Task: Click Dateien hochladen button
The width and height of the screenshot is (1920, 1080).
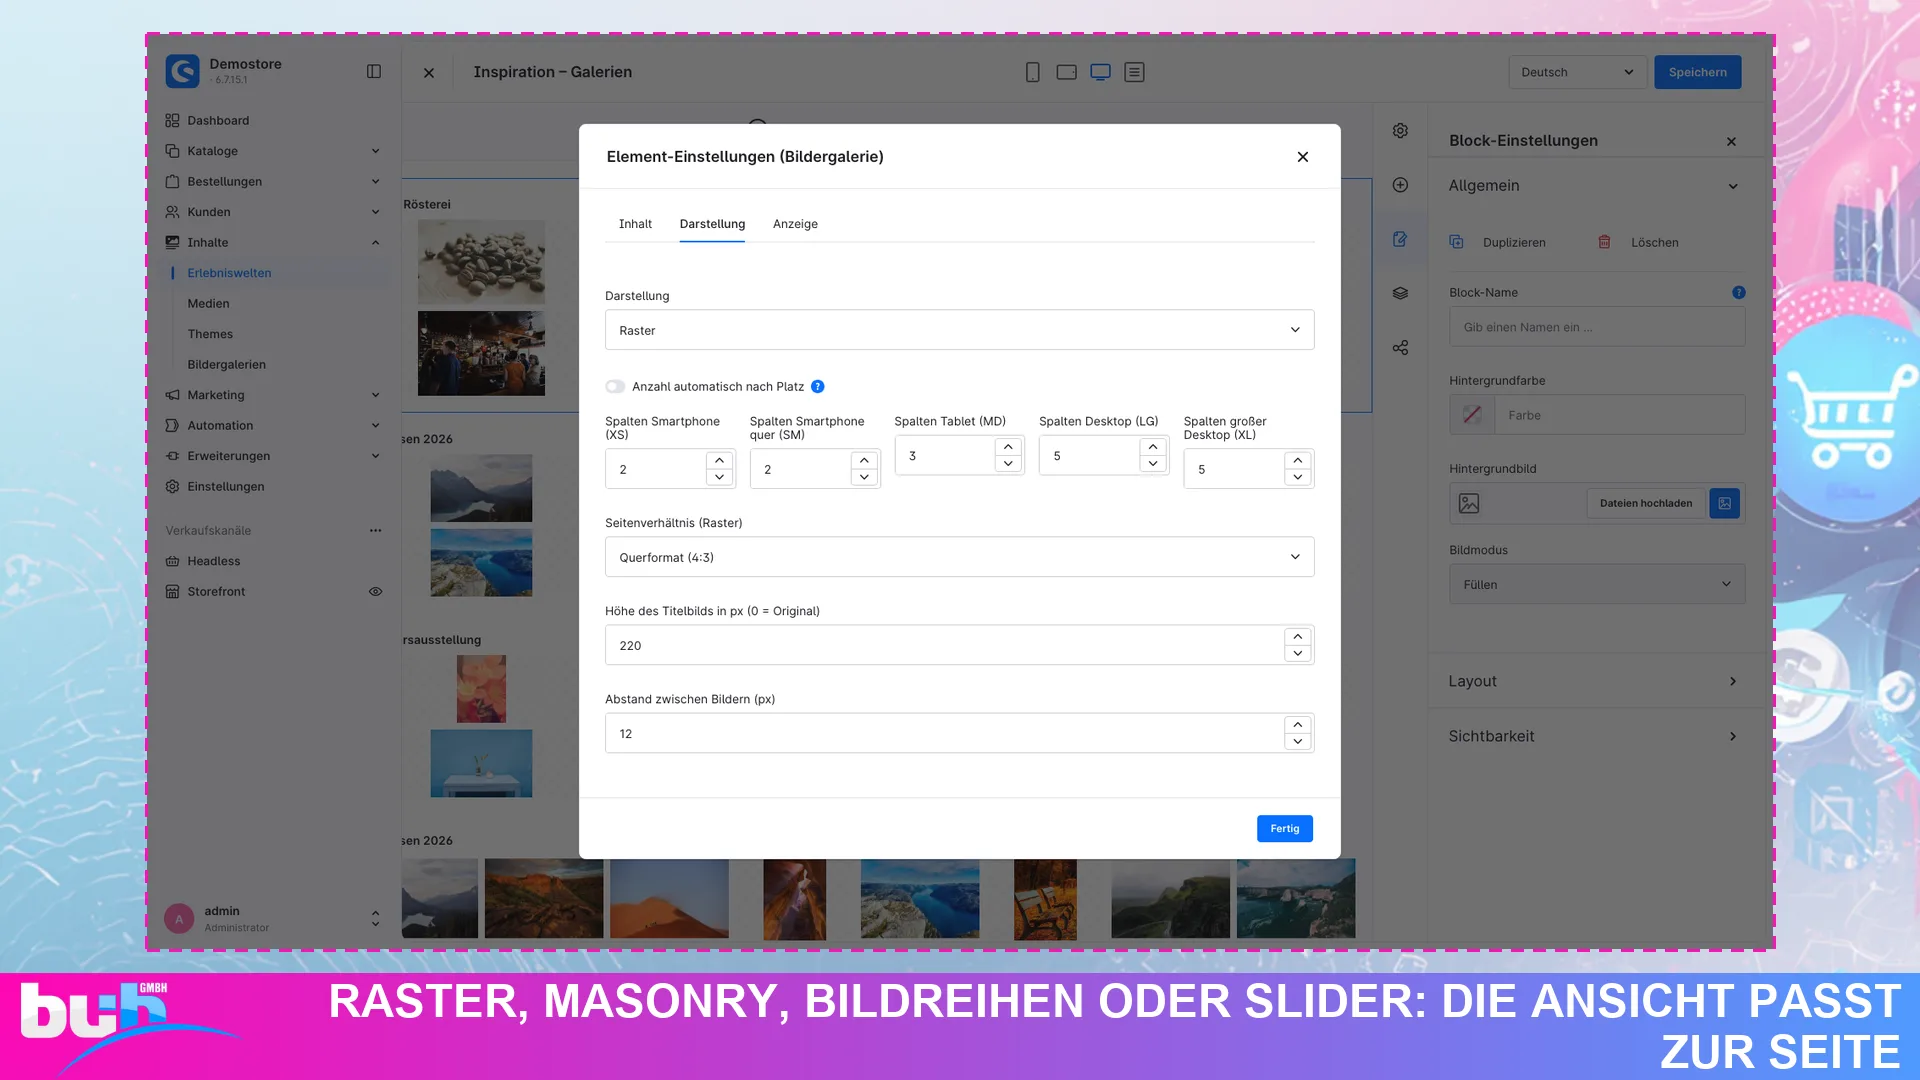Action: 1645,503
